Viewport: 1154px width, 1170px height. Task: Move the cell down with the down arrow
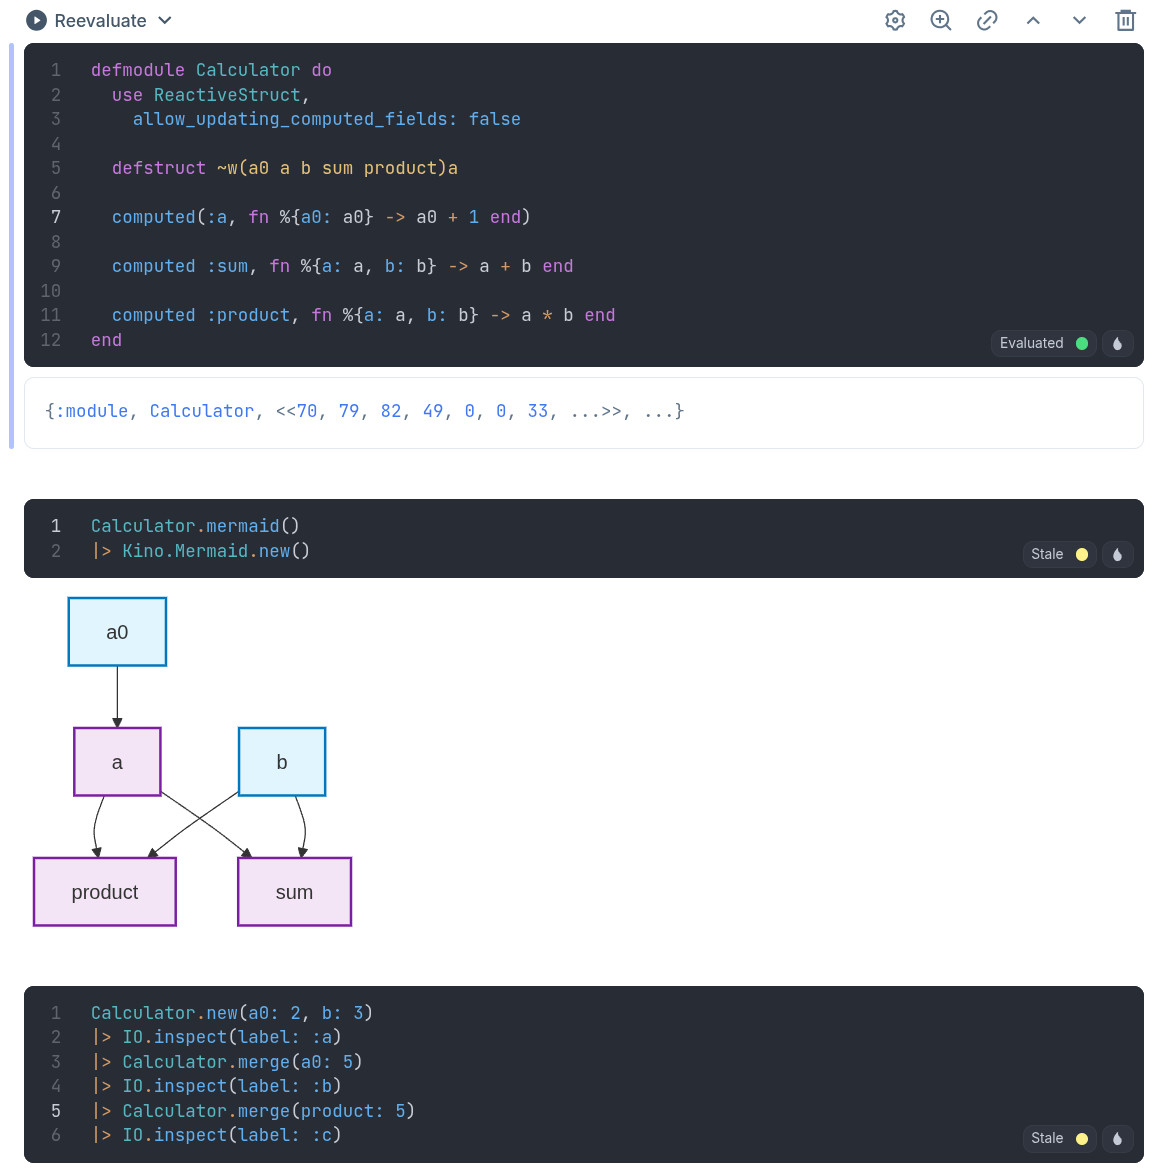pyautogui.click(x=1079, y=21)
